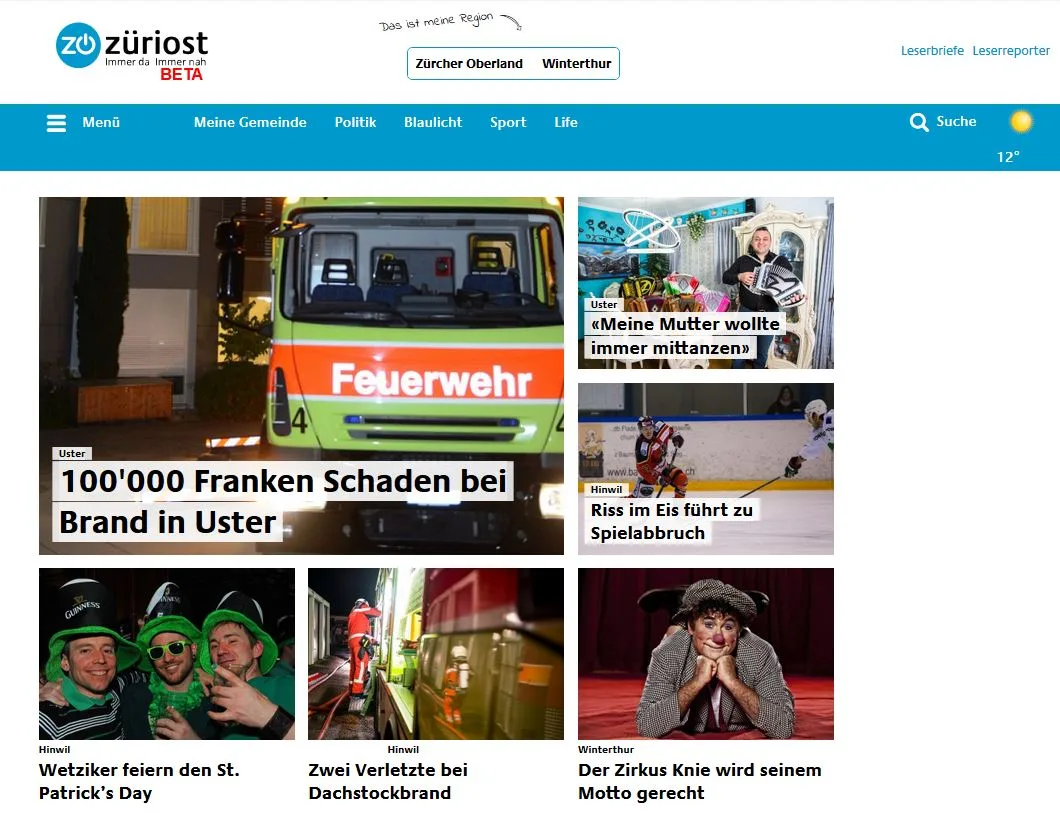The height and width of the screenshot is (837, 1060).
Task: Go to the Politik section
Action: (355, 122)
